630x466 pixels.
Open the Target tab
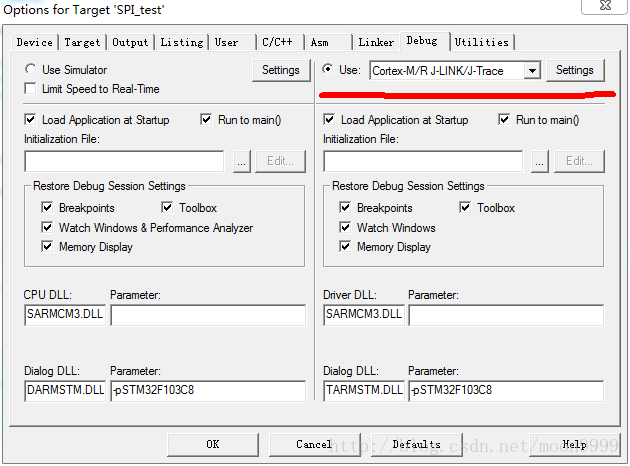click(82, 42)
